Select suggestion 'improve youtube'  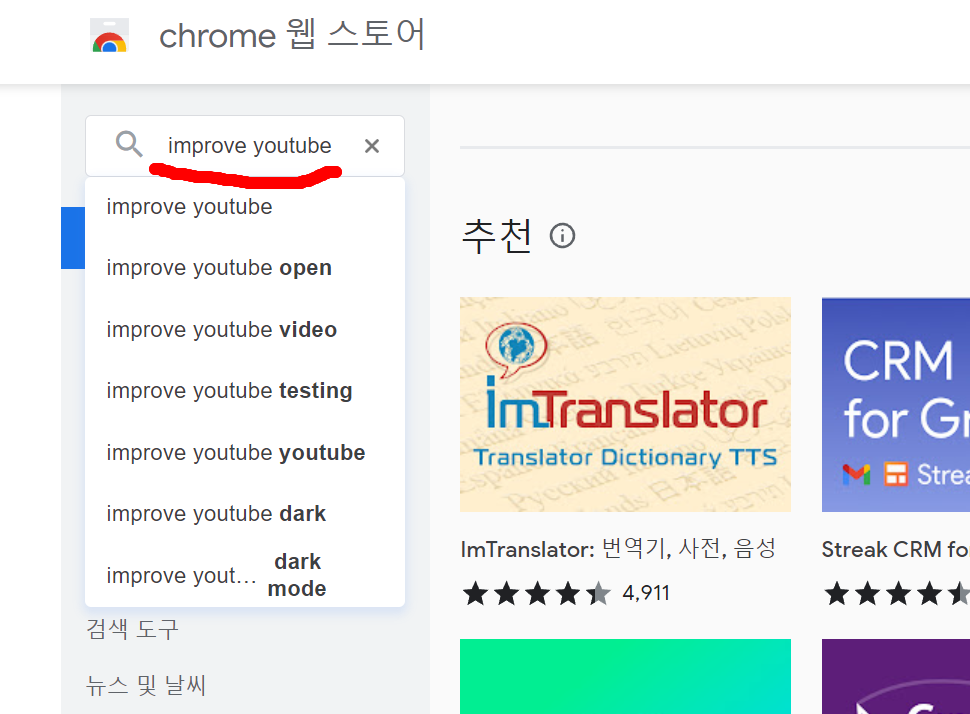click(245, 207)
